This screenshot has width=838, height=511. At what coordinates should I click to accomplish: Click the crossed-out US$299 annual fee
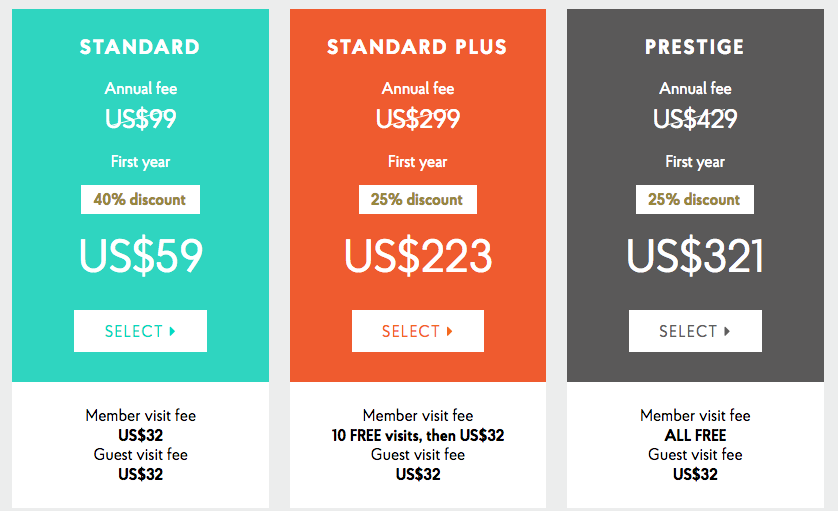point(418,119)
